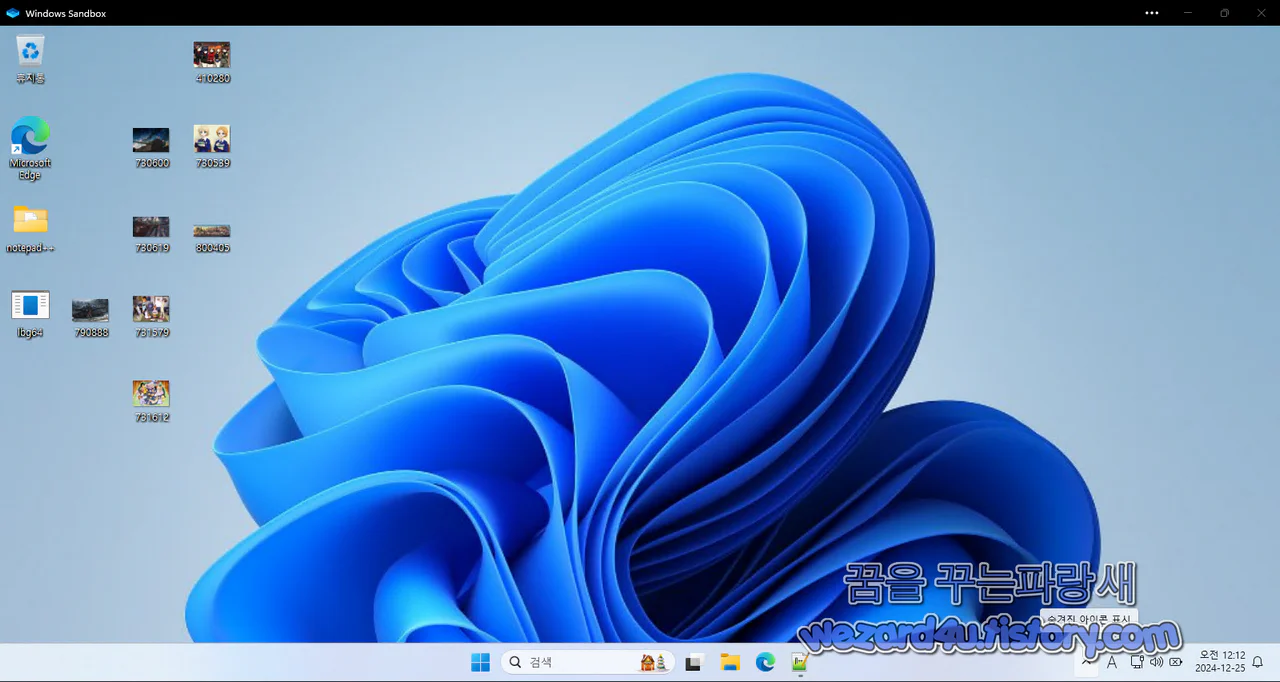Select image thumbnail named 731579
Screen dimensions: 1280x682
(151, 315)
